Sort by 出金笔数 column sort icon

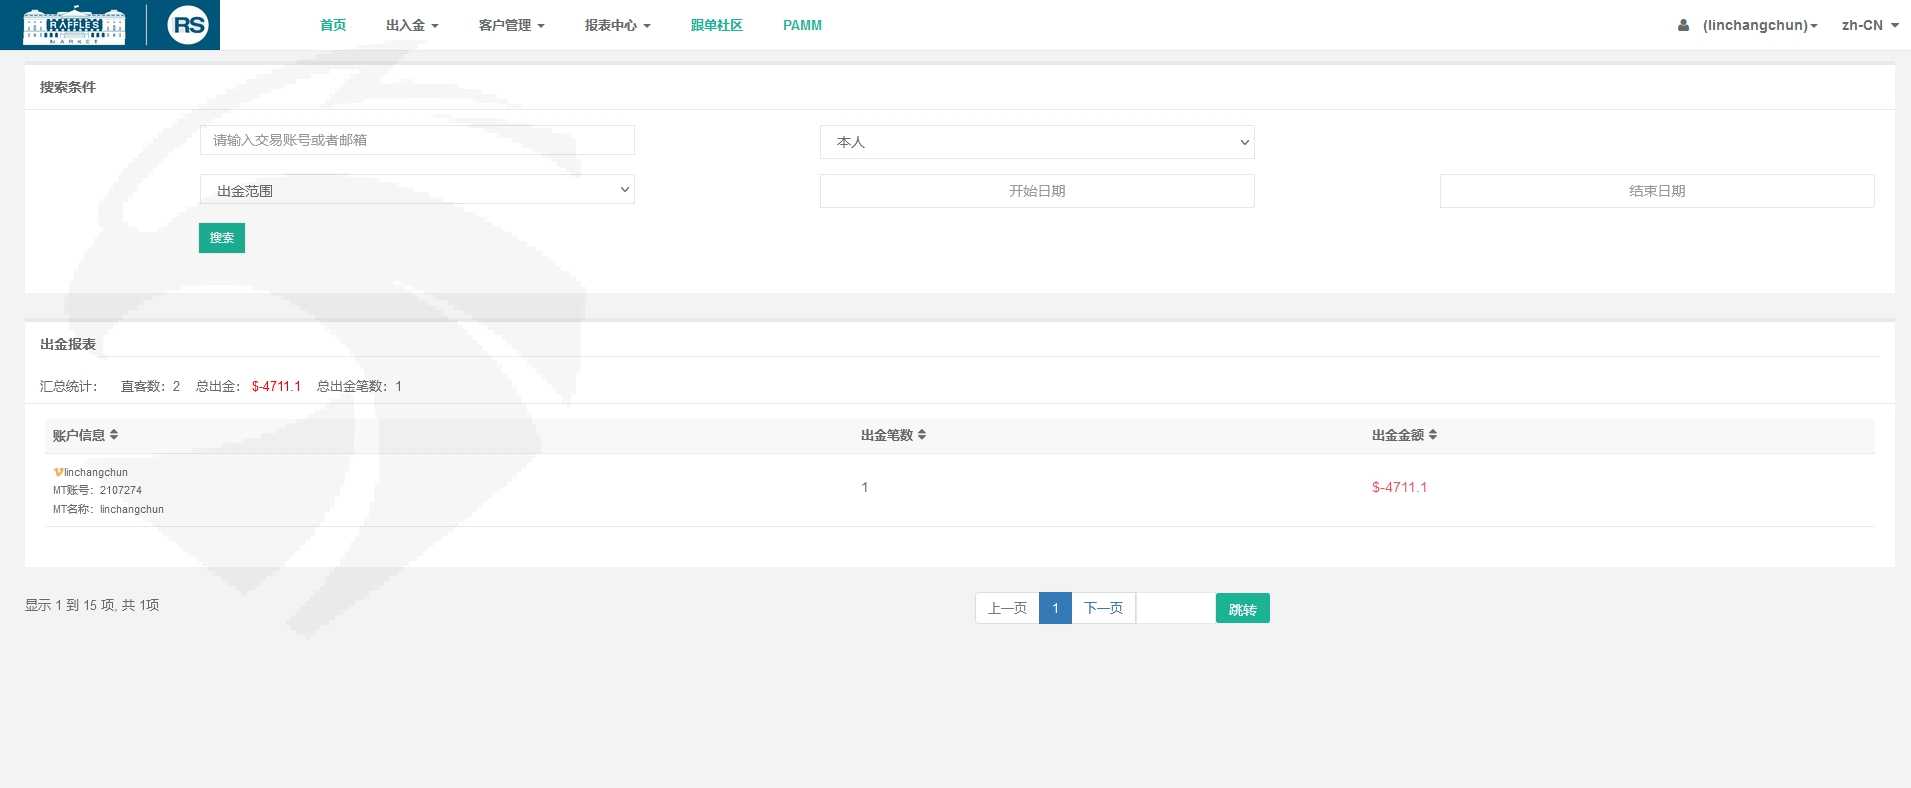click(x=922, y=435)
